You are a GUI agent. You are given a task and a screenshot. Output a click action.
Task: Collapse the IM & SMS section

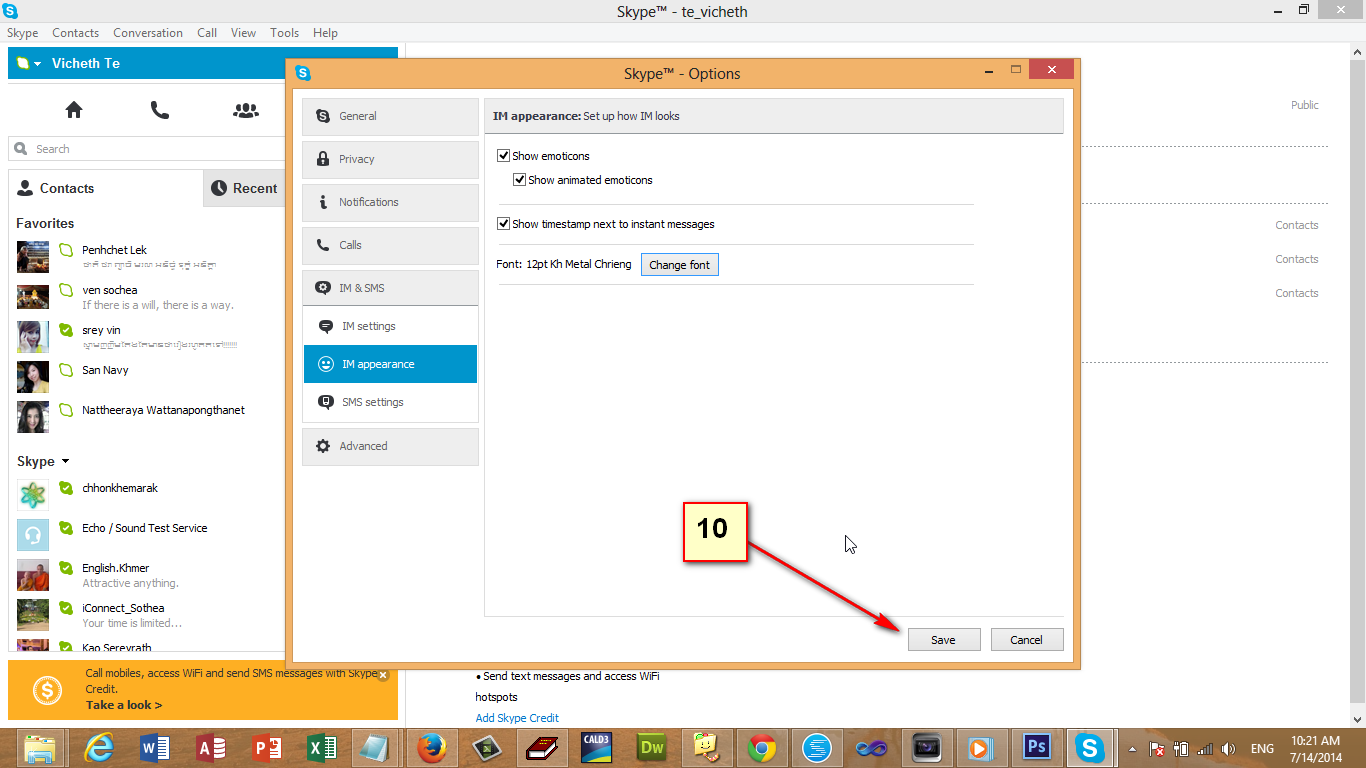tap(390, 288)
